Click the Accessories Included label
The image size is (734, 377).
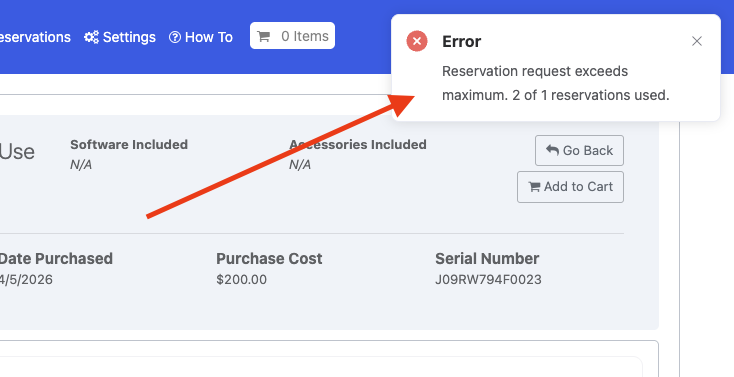click(x=358, y=144)
